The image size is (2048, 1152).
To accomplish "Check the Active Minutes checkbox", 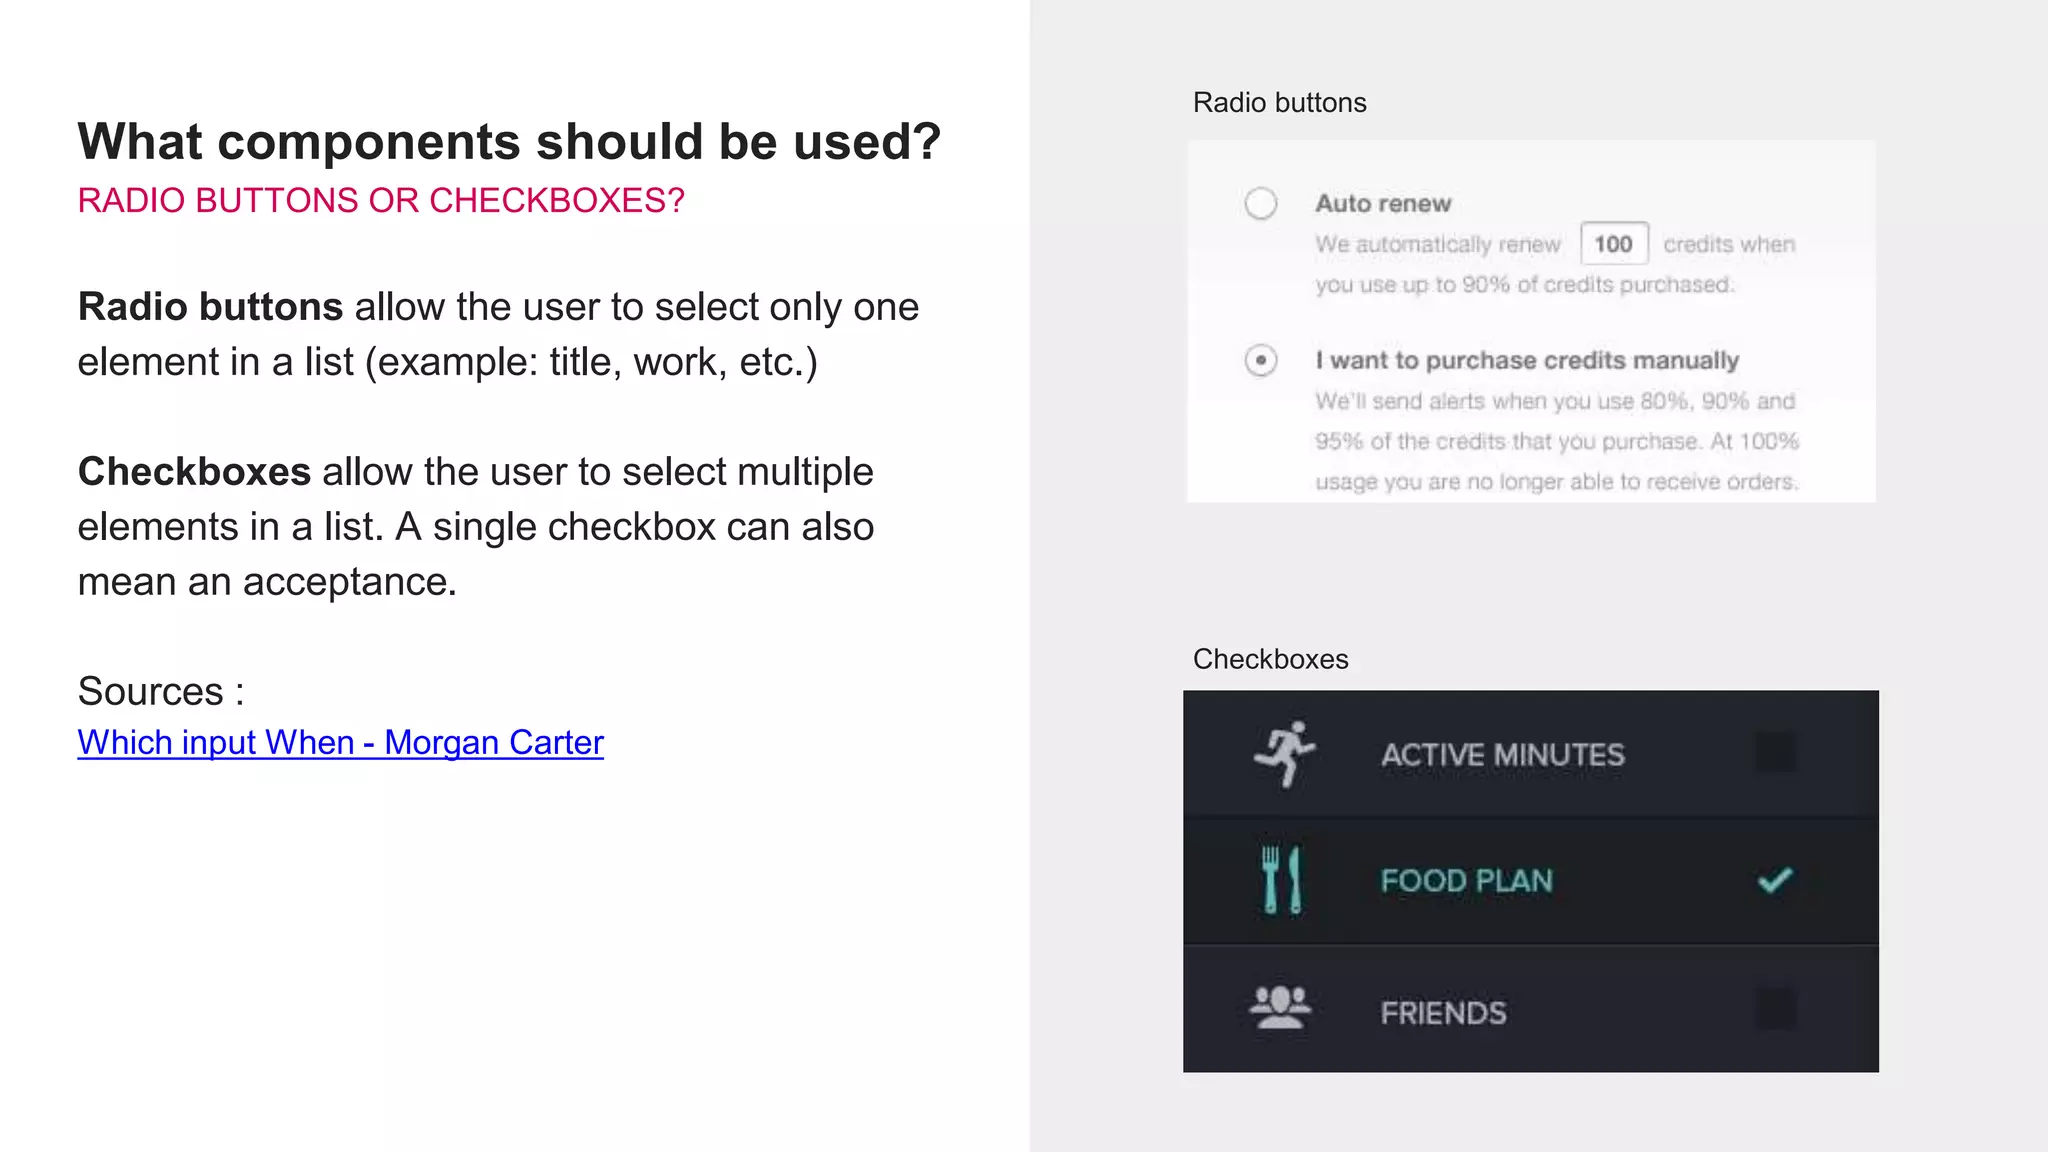I will (1775, 752).
